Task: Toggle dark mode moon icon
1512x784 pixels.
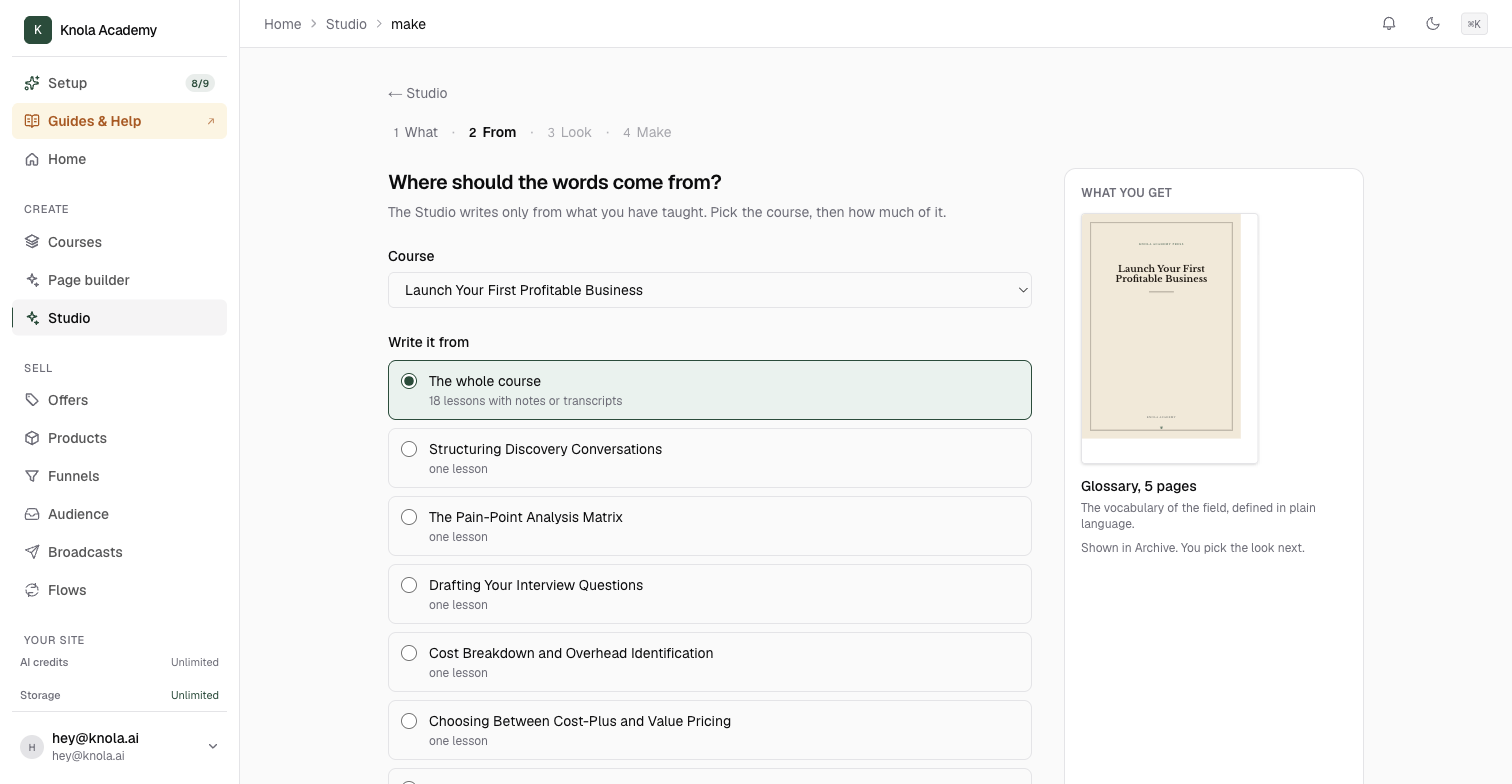Action: click(x=1433, y=24)
